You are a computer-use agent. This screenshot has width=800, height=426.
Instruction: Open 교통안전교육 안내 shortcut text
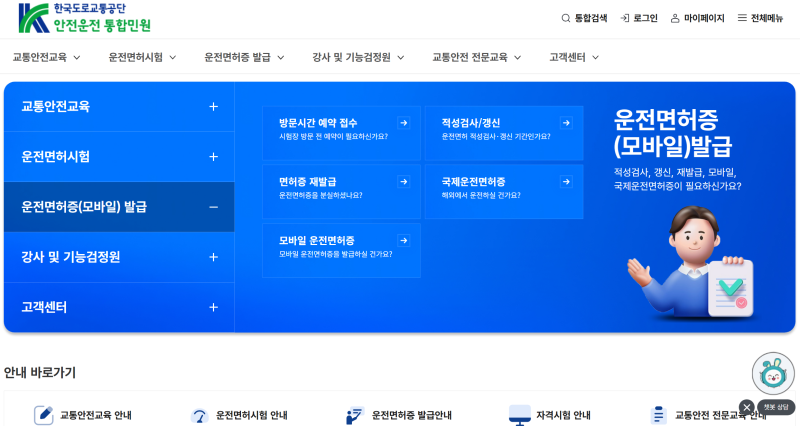click(96, 415)
